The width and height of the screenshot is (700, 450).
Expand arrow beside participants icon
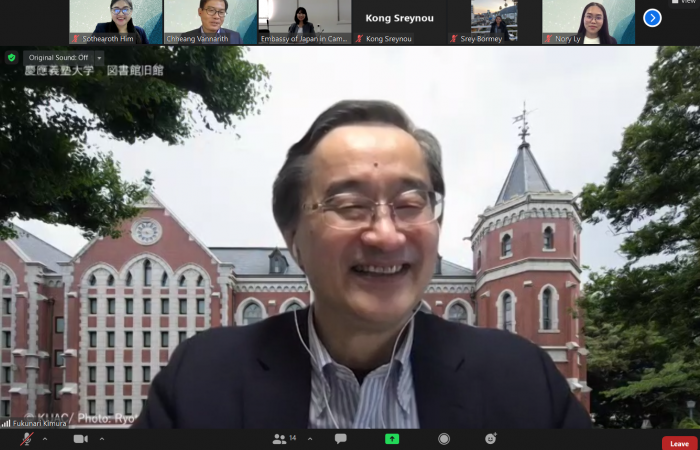point(309,439)
